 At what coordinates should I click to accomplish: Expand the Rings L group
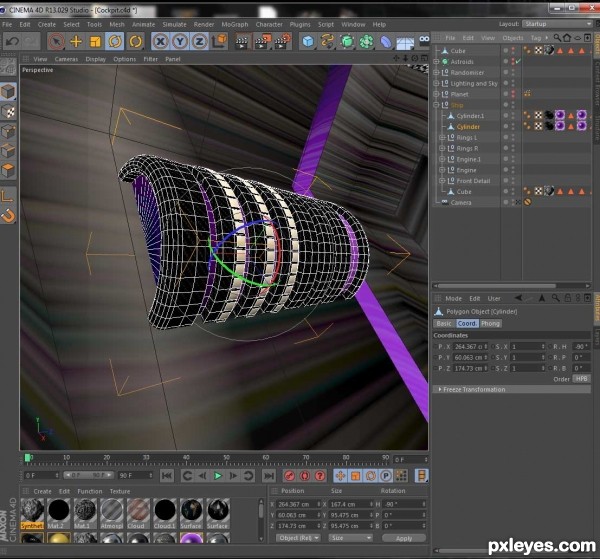tap(442, 137)
